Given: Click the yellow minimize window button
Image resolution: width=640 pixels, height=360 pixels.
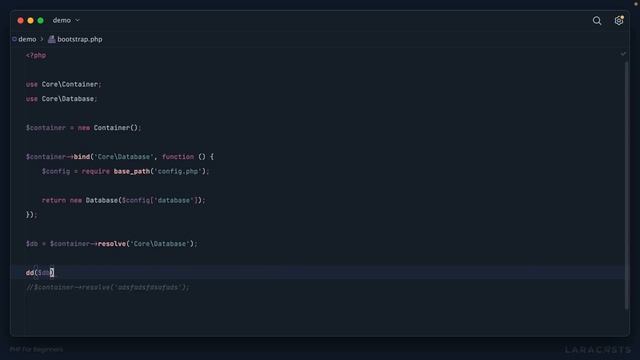Looking at the screenshot, I should click(30, 20).
